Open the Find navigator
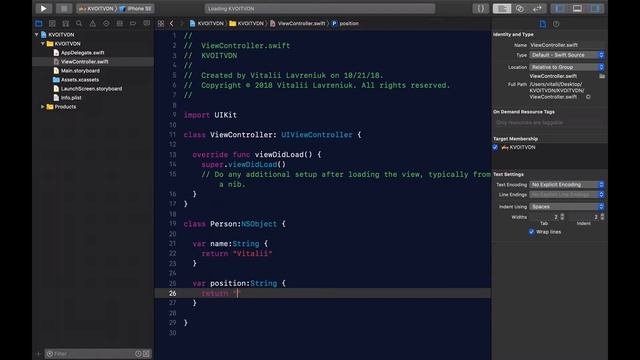The width and height of the screenshot is (640, 360). click(79, 24)
